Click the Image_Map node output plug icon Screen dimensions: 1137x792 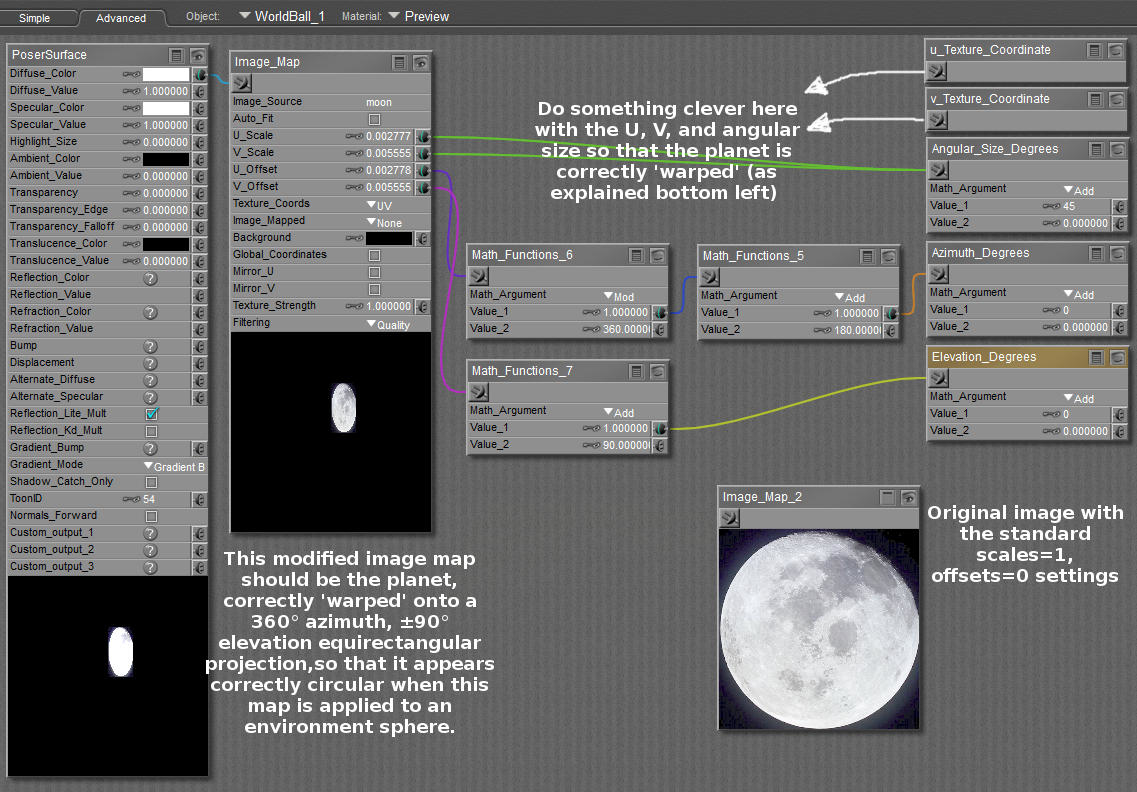click(x=241, y=82)
